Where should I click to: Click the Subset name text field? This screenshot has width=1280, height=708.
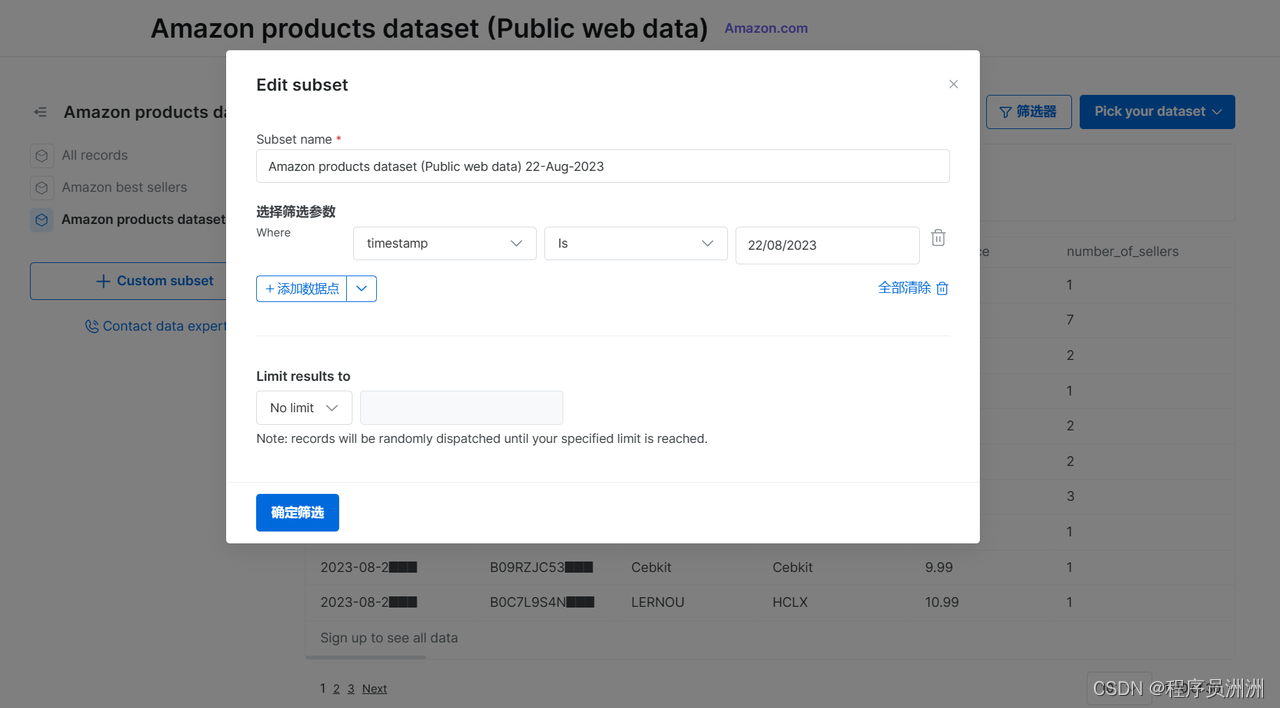click(602, 167)
